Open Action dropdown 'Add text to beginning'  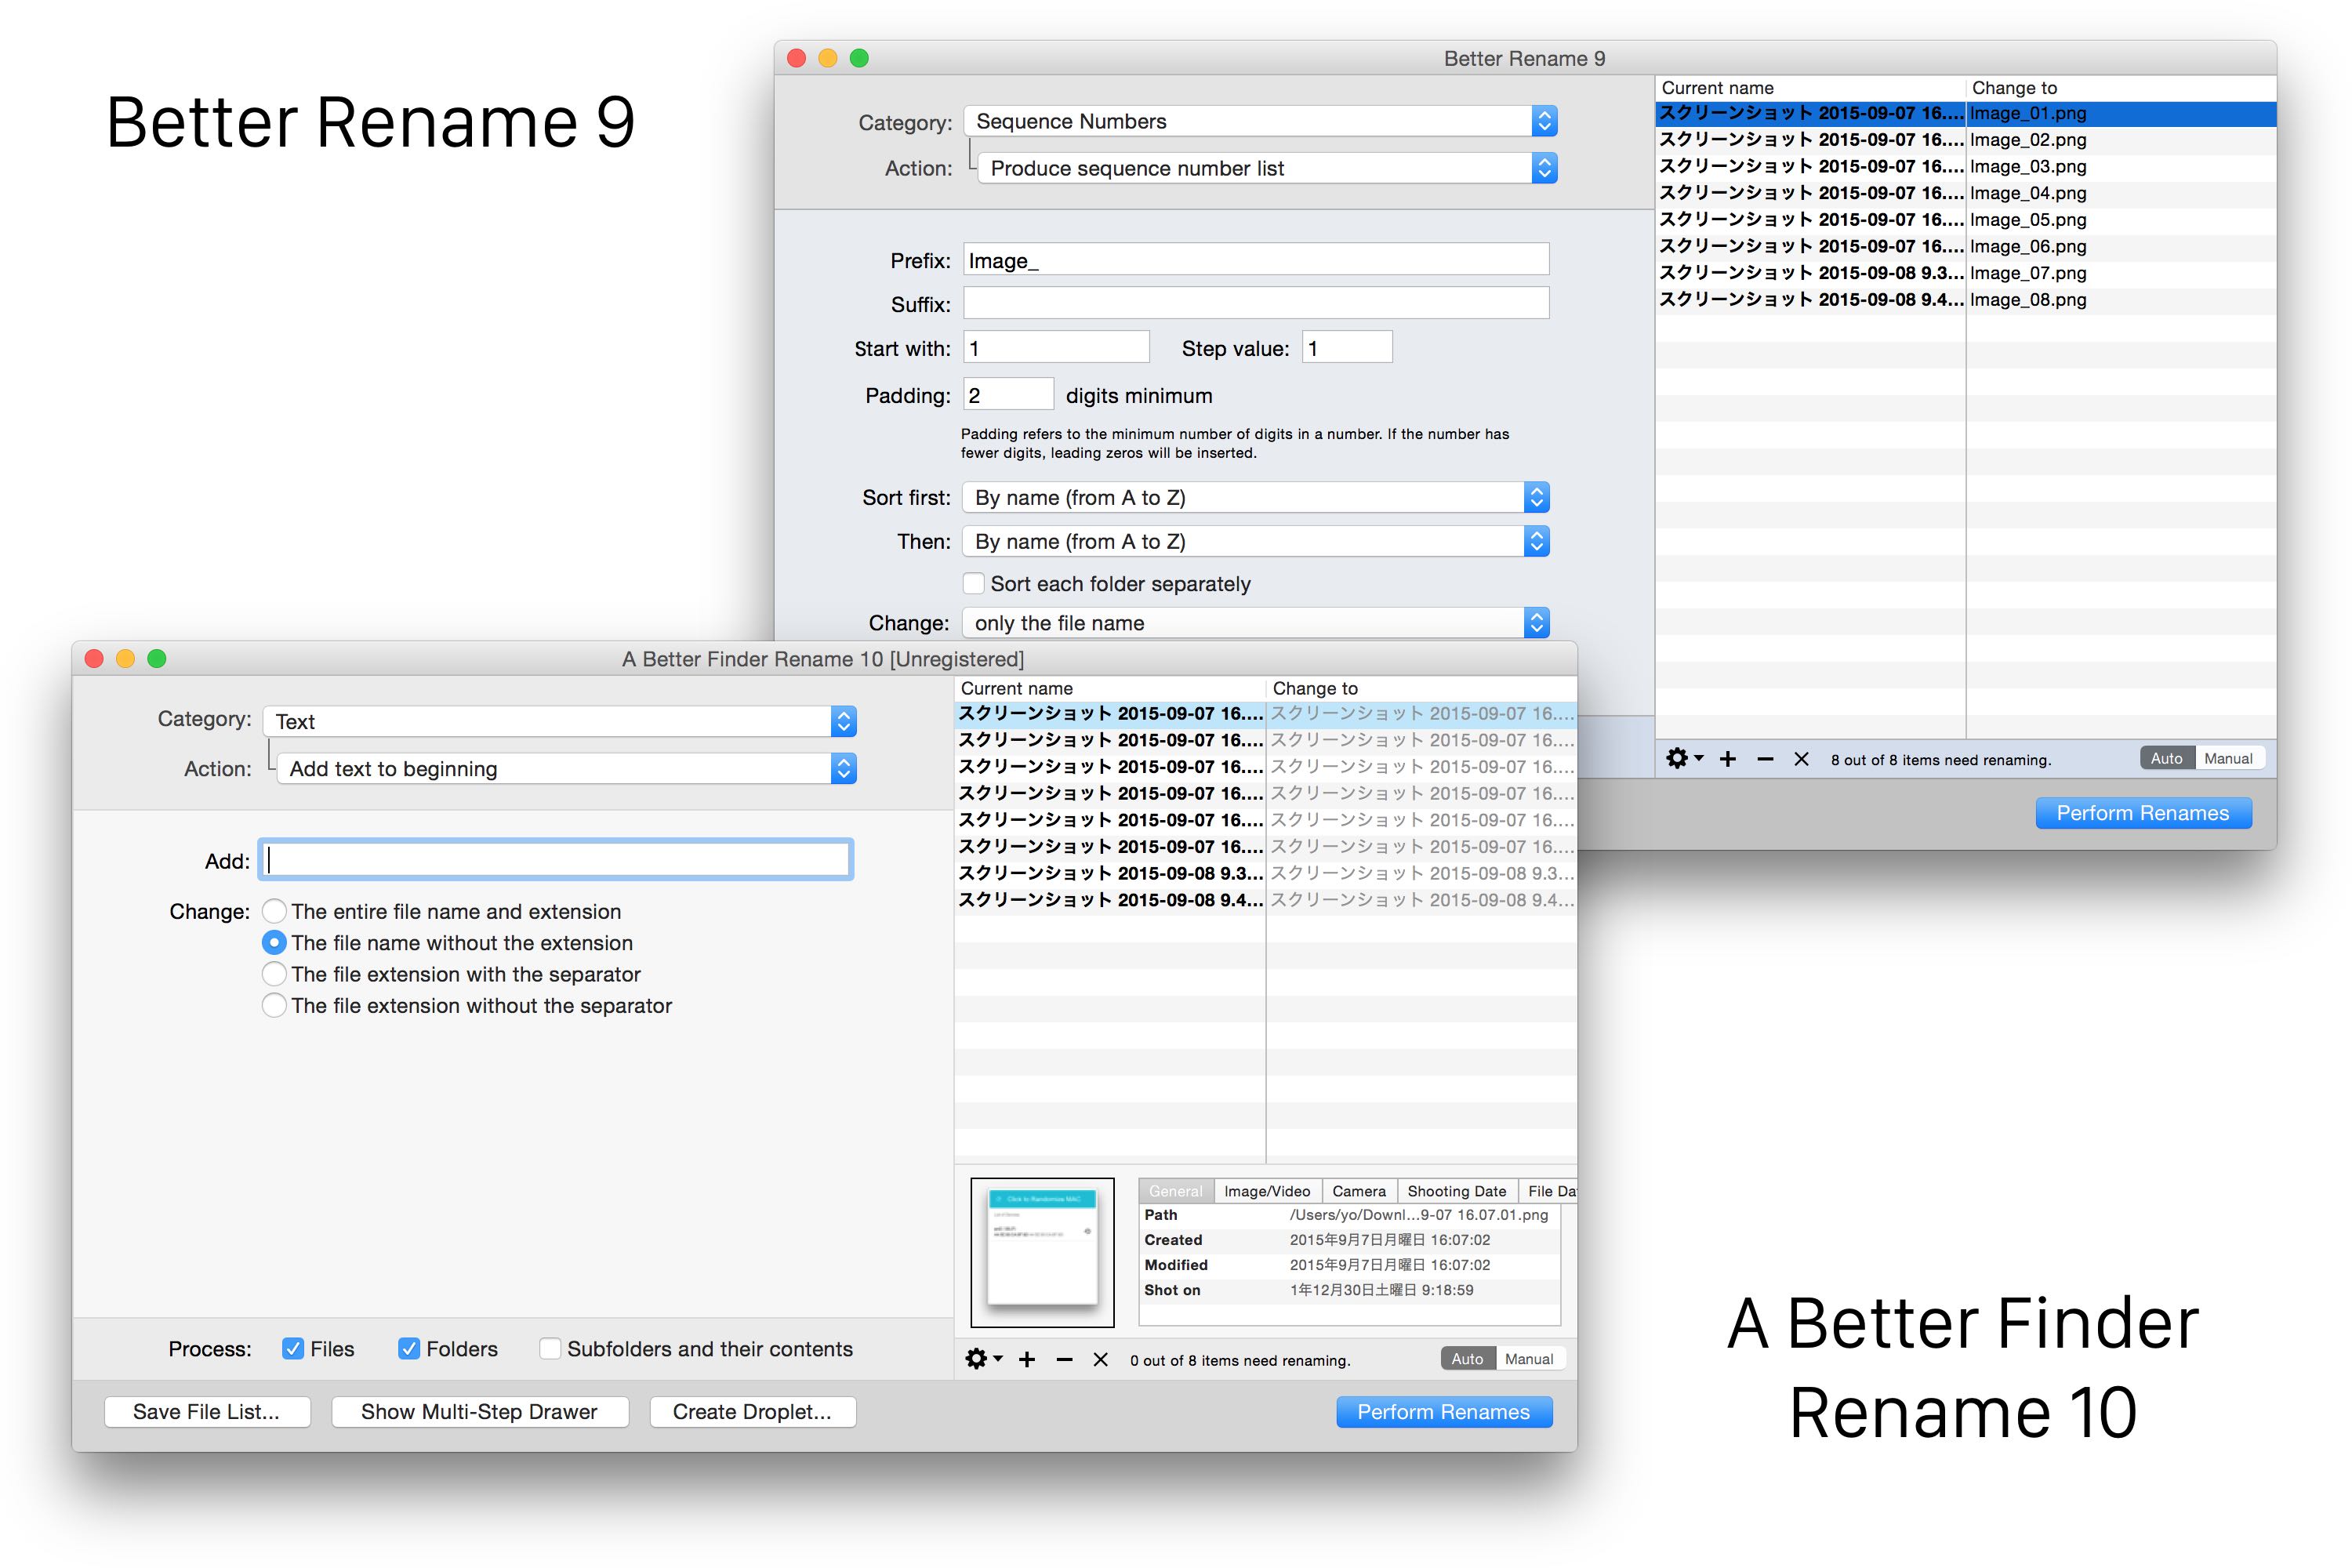click(x=566, y=768)
